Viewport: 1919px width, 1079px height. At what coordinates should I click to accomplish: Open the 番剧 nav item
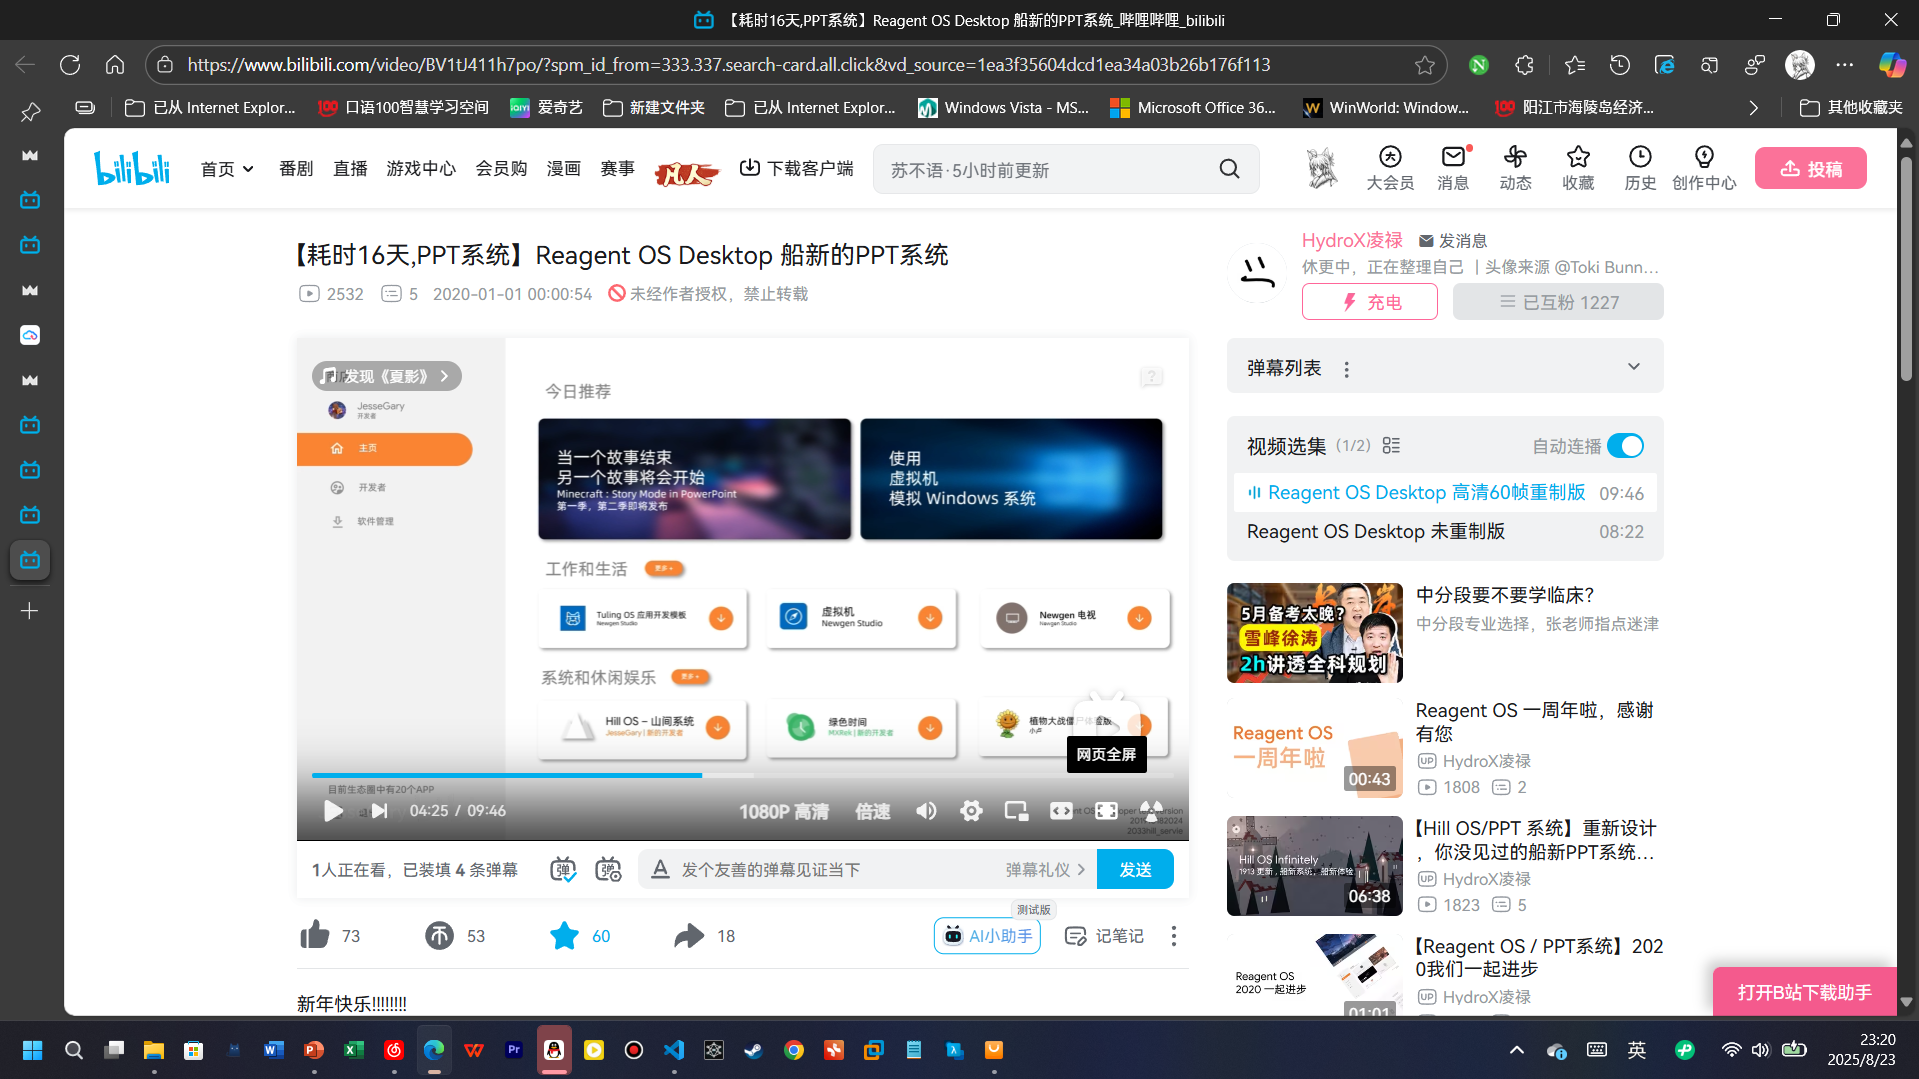pos(296,169)
